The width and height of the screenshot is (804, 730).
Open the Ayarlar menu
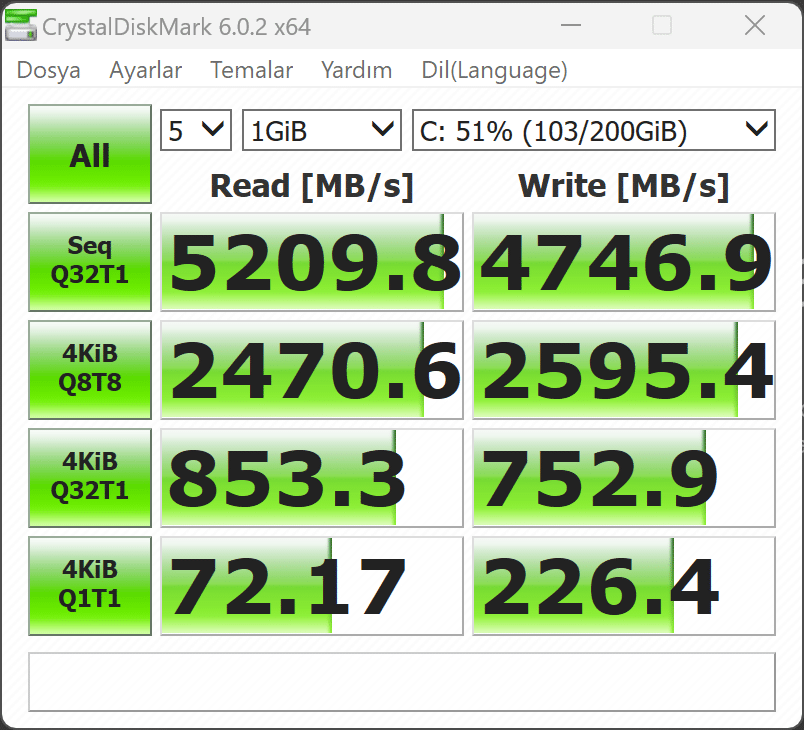[146, 70]
